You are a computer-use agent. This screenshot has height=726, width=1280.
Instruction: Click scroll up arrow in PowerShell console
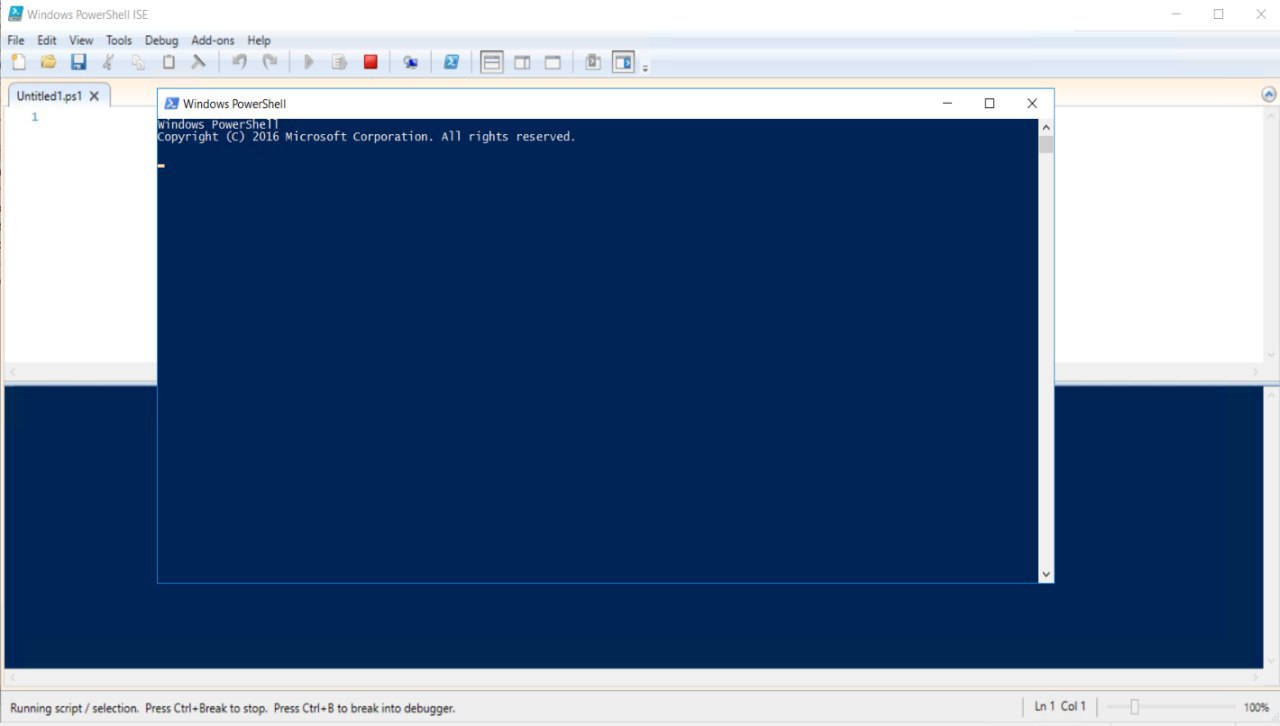tap(1046, 127)
